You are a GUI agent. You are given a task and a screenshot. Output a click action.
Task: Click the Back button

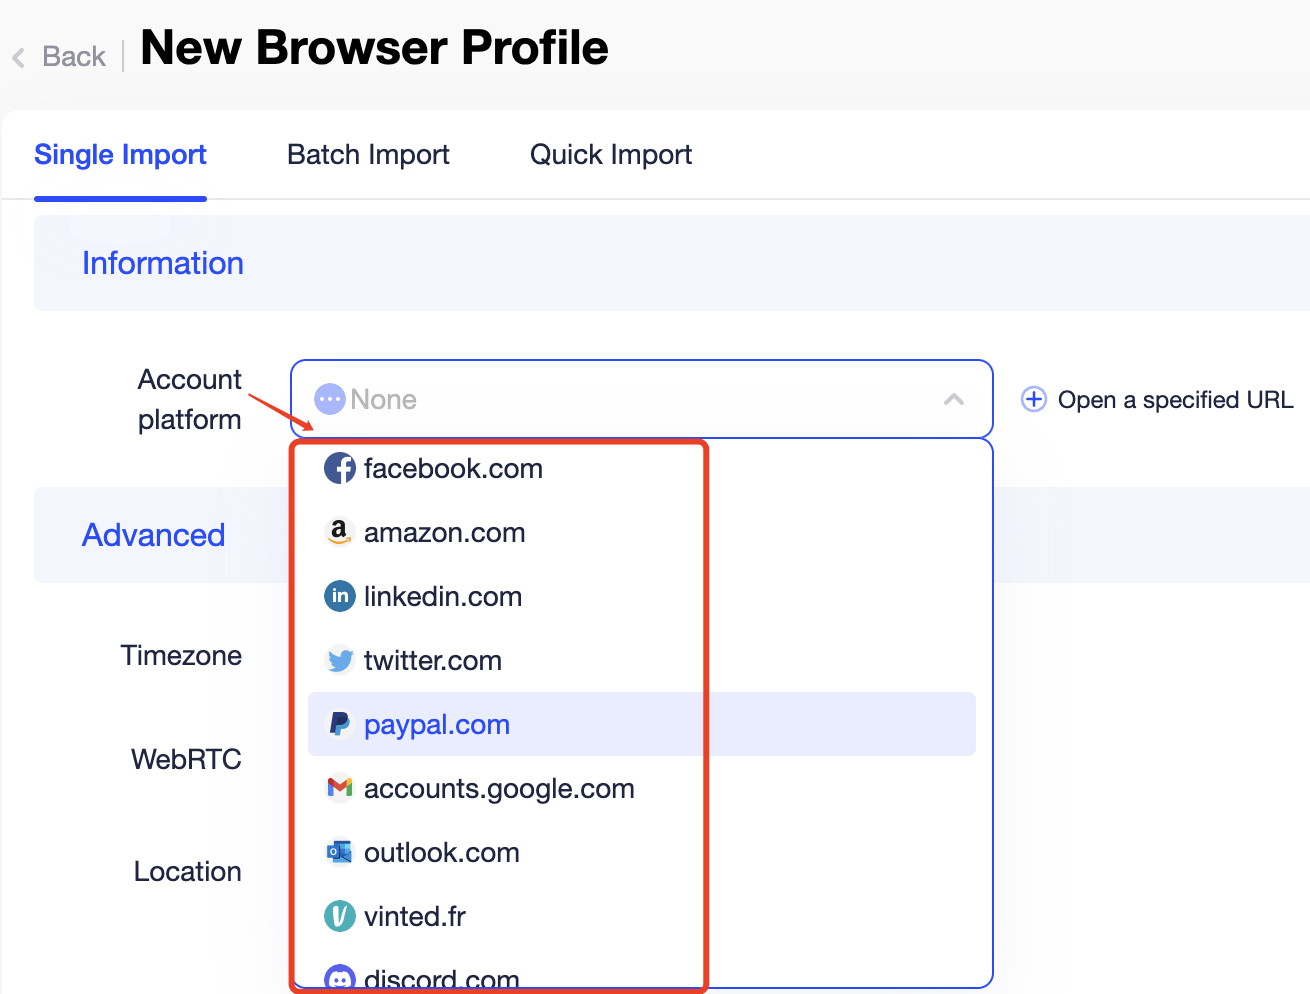click(x=59, y=56)
